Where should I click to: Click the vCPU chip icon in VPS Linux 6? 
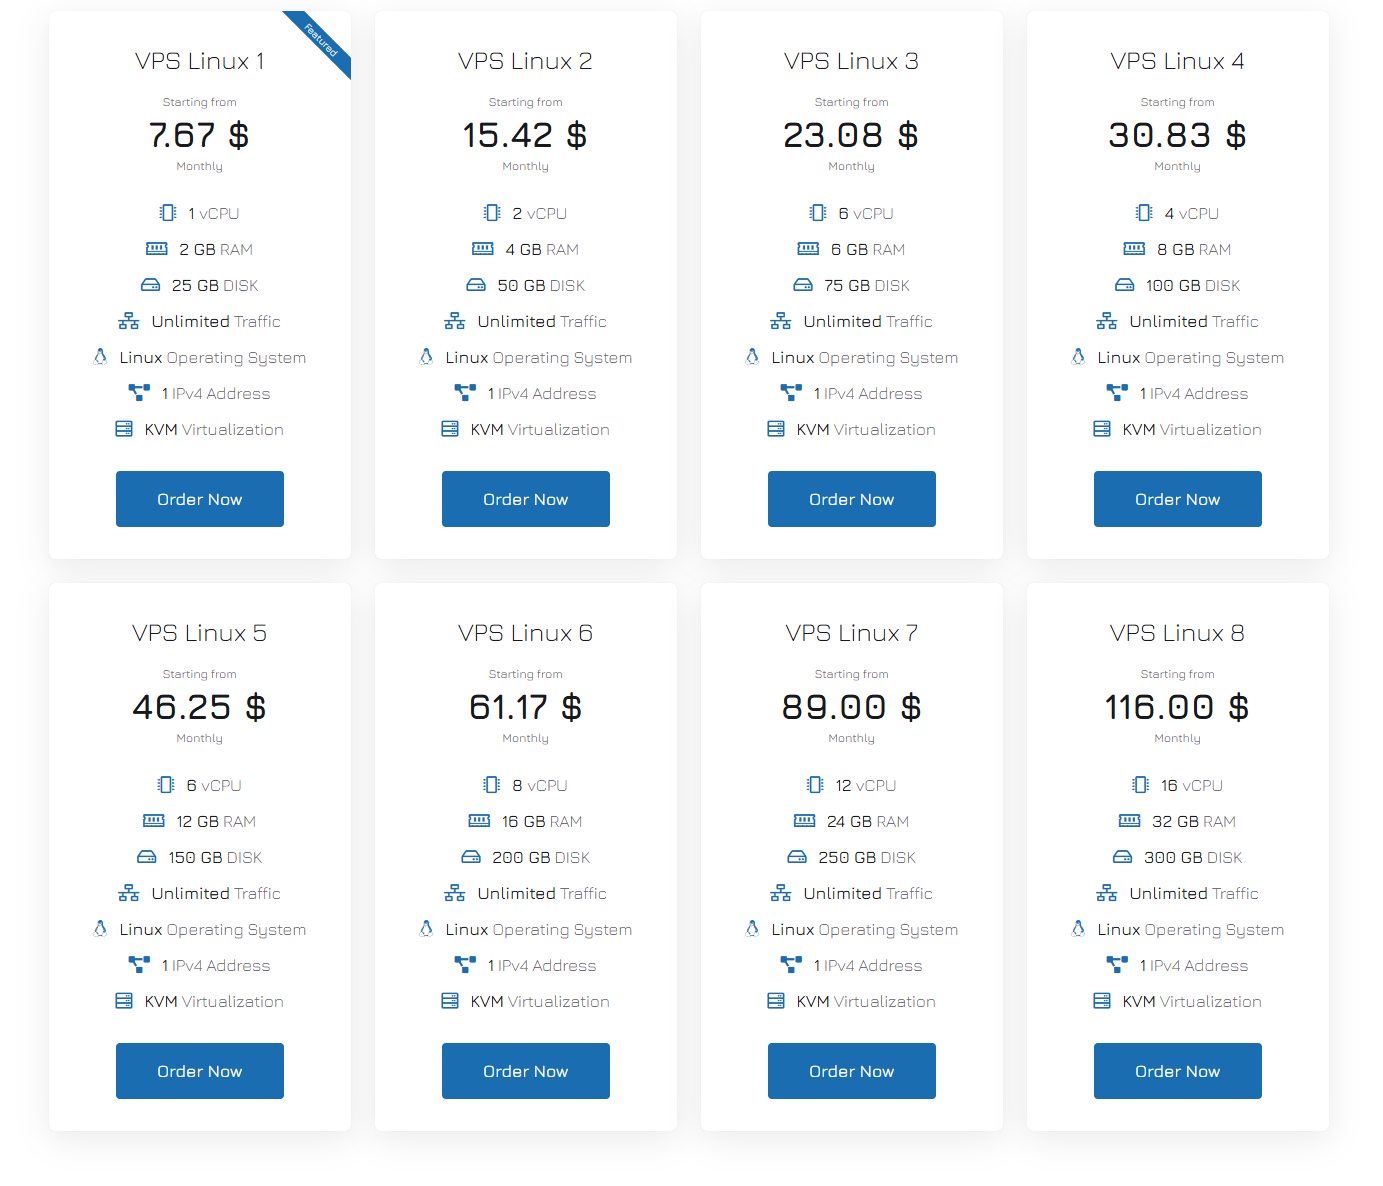[492, 785]
